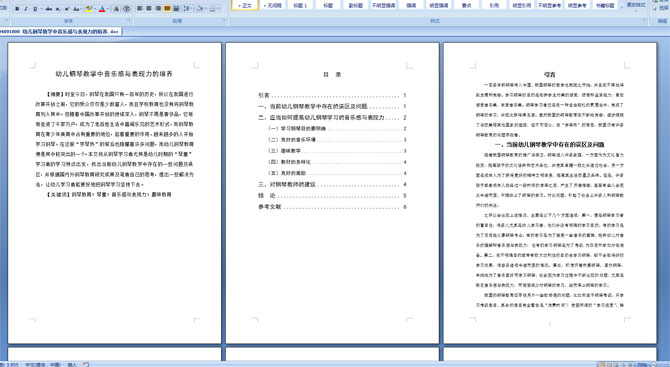
Task: Click the superscript icon
Action: [x=67, y=9]
